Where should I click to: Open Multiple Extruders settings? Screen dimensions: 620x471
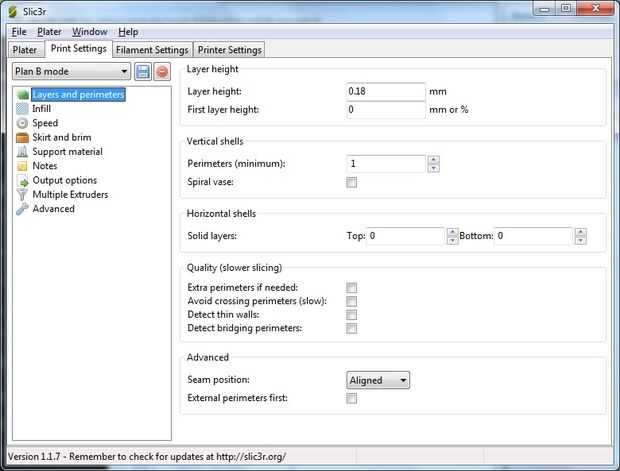(x=70, y=195)
